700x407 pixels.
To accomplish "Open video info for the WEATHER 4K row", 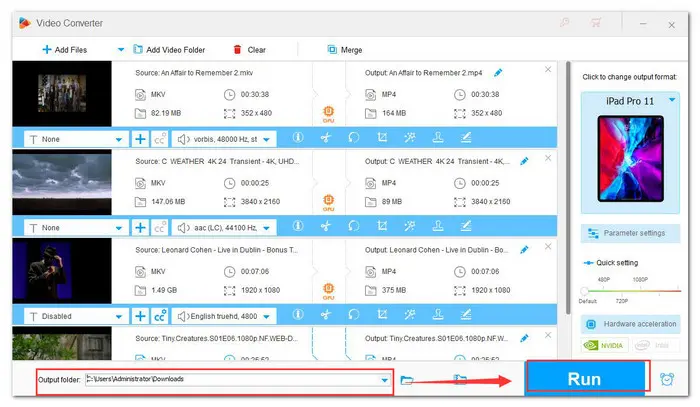I will [x=298, y=226].
